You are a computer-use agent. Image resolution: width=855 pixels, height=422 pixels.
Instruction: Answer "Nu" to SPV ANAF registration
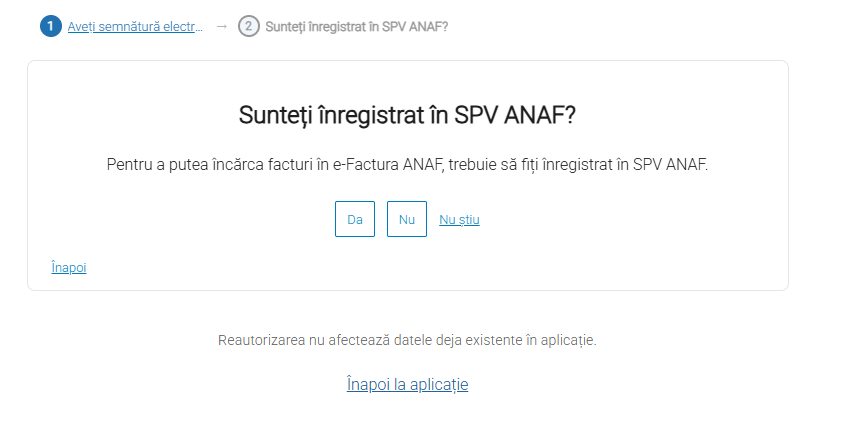[407, 219]
